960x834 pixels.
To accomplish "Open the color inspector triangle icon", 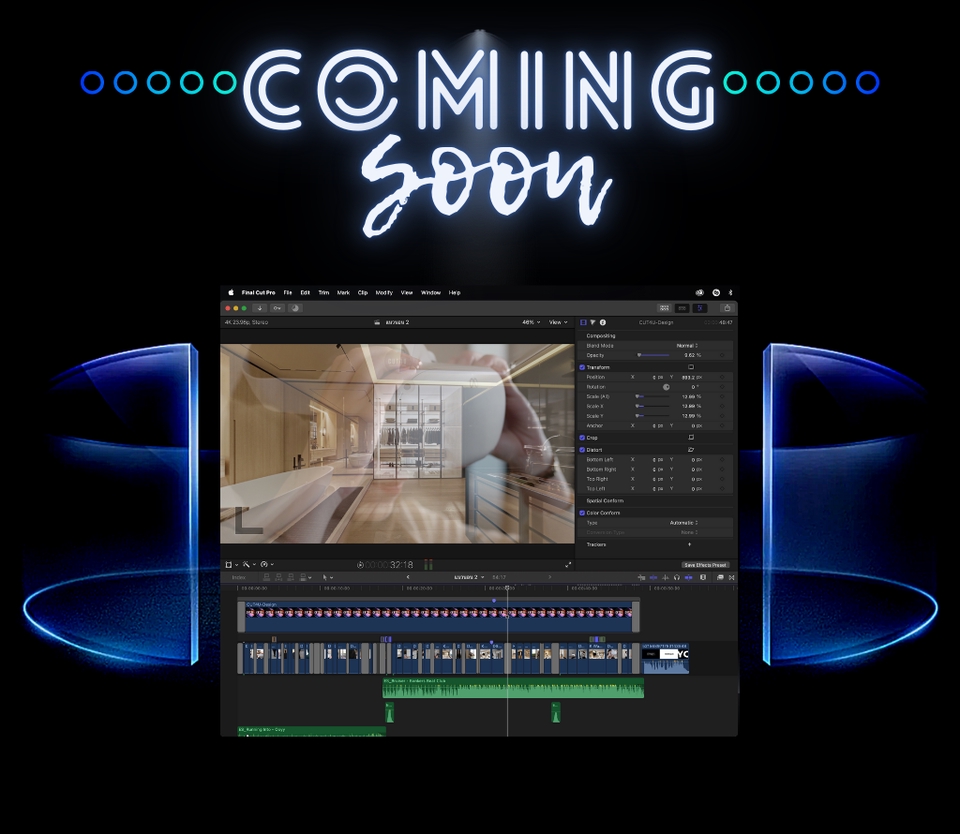I will click(x=593, y=322).
